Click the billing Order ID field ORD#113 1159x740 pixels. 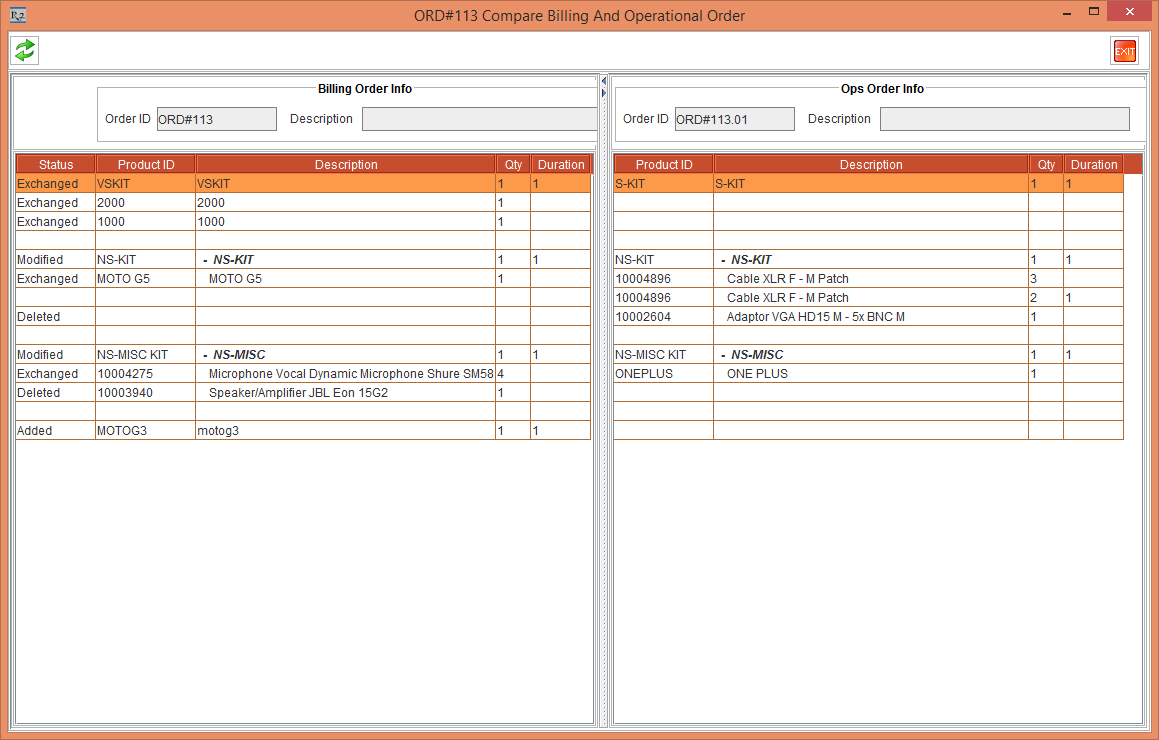coord(216,119)
